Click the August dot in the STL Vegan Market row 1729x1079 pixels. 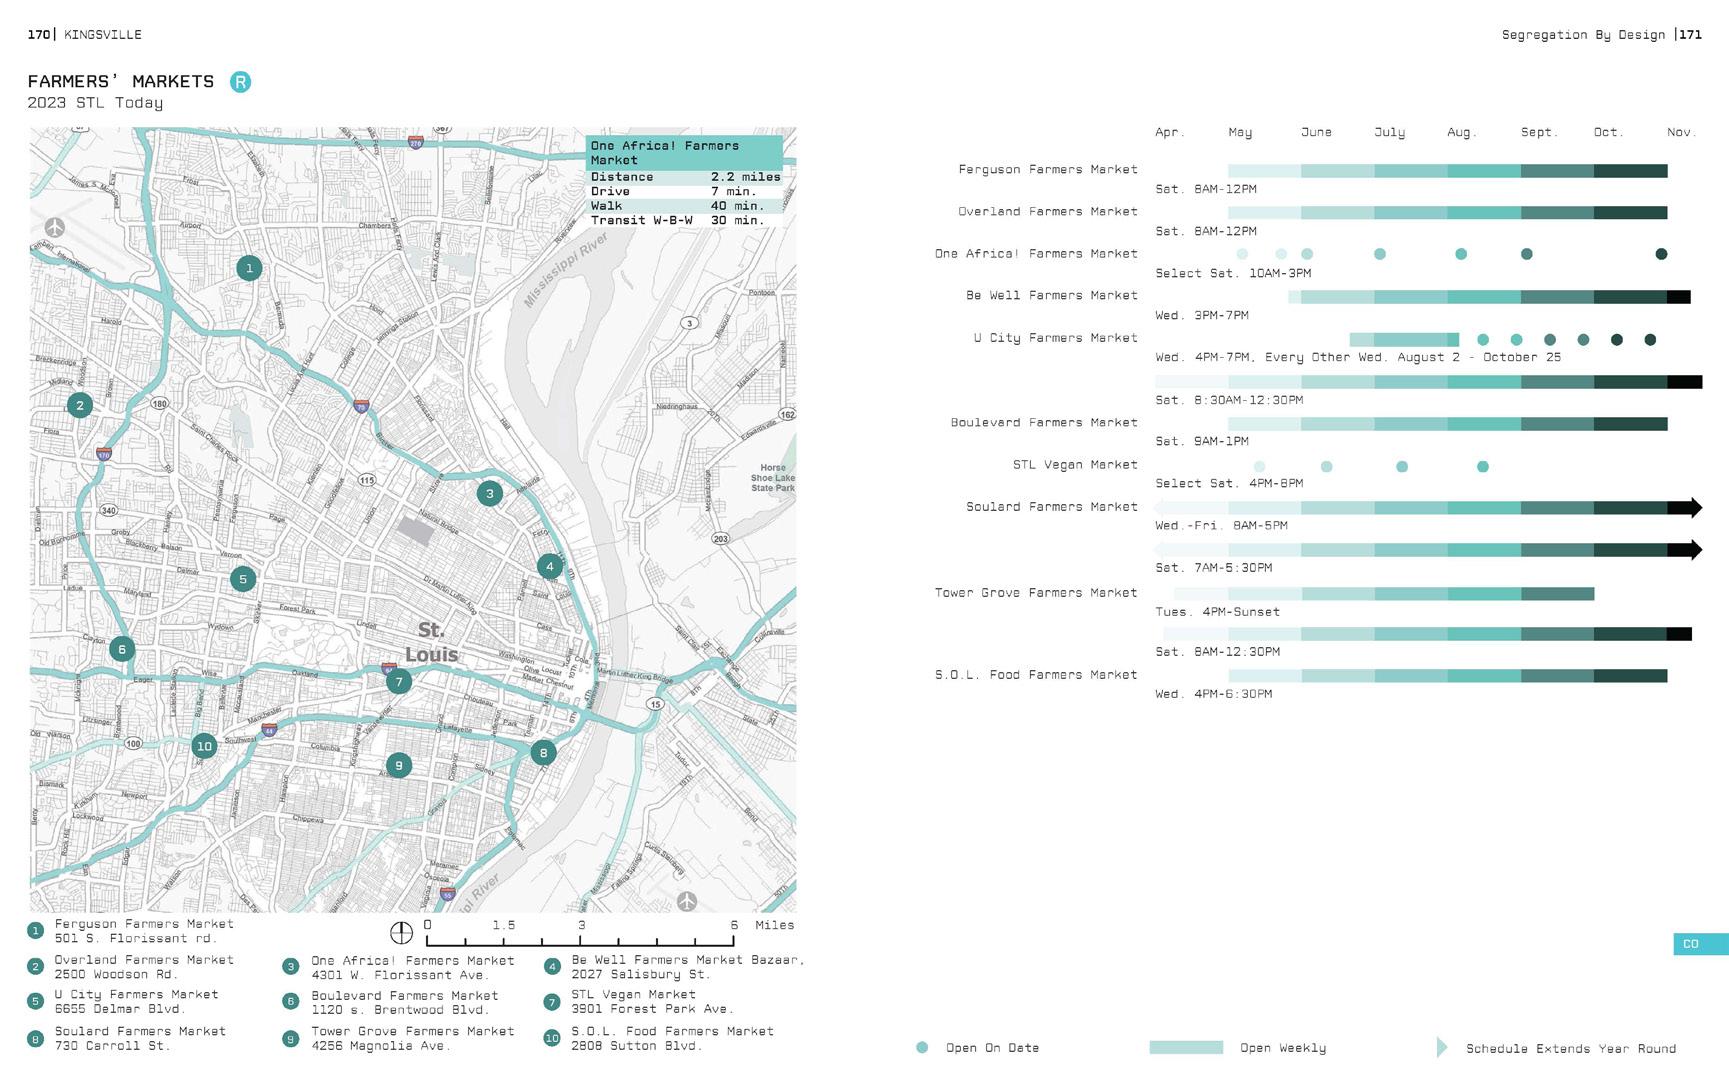tap(1483, 467)
